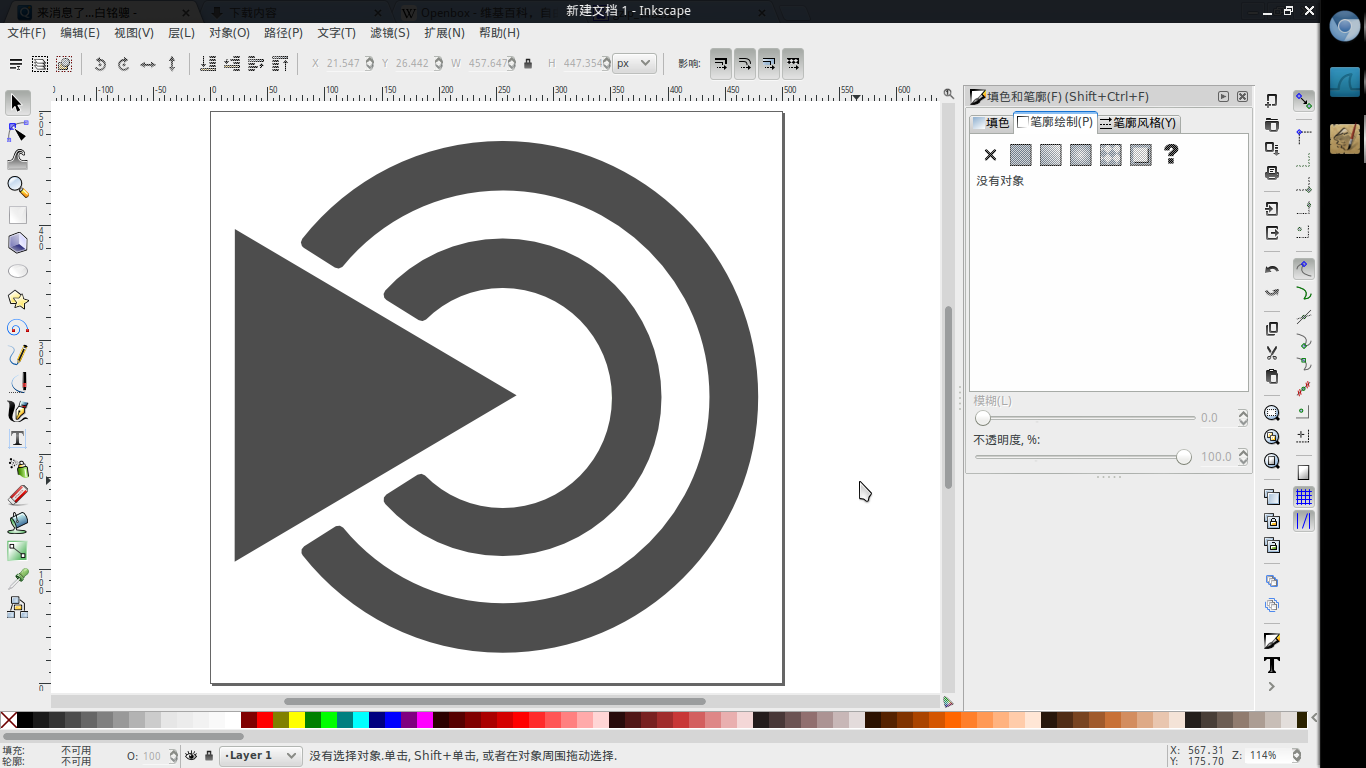Image resolution: width=1366 pixels, height=768 pixels.
Task: Open the Layer 1 dropdown
Action: pyautogui.click(x=260, y=756)
